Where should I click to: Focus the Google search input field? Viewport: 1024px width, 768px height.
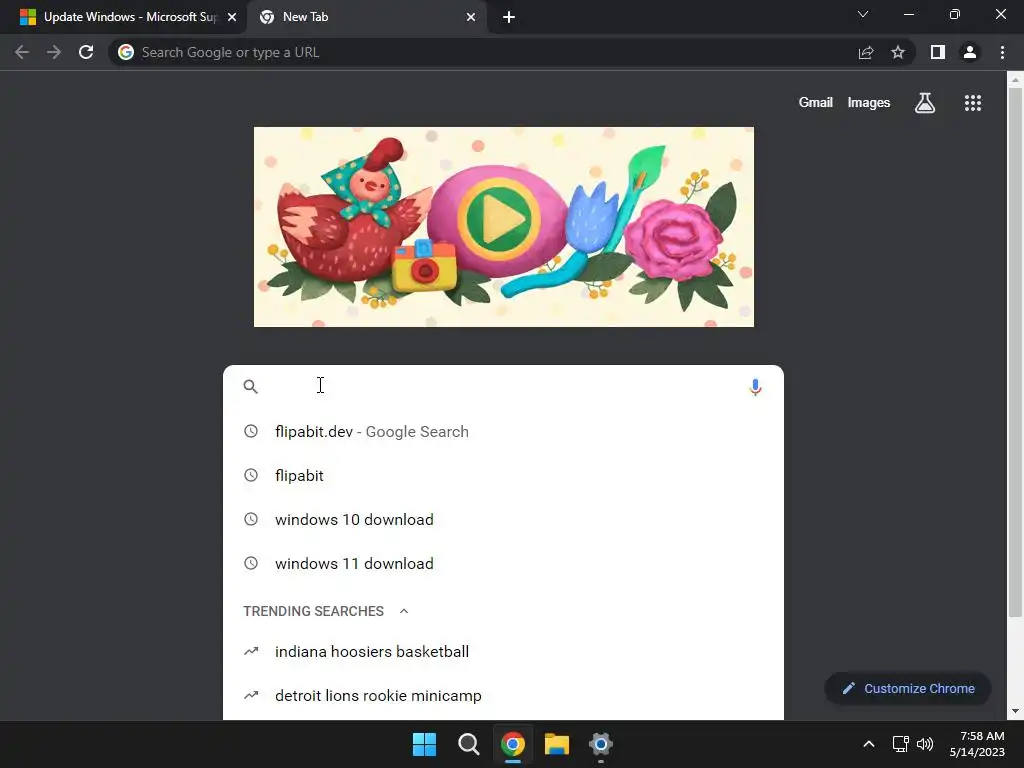[503, 387]
